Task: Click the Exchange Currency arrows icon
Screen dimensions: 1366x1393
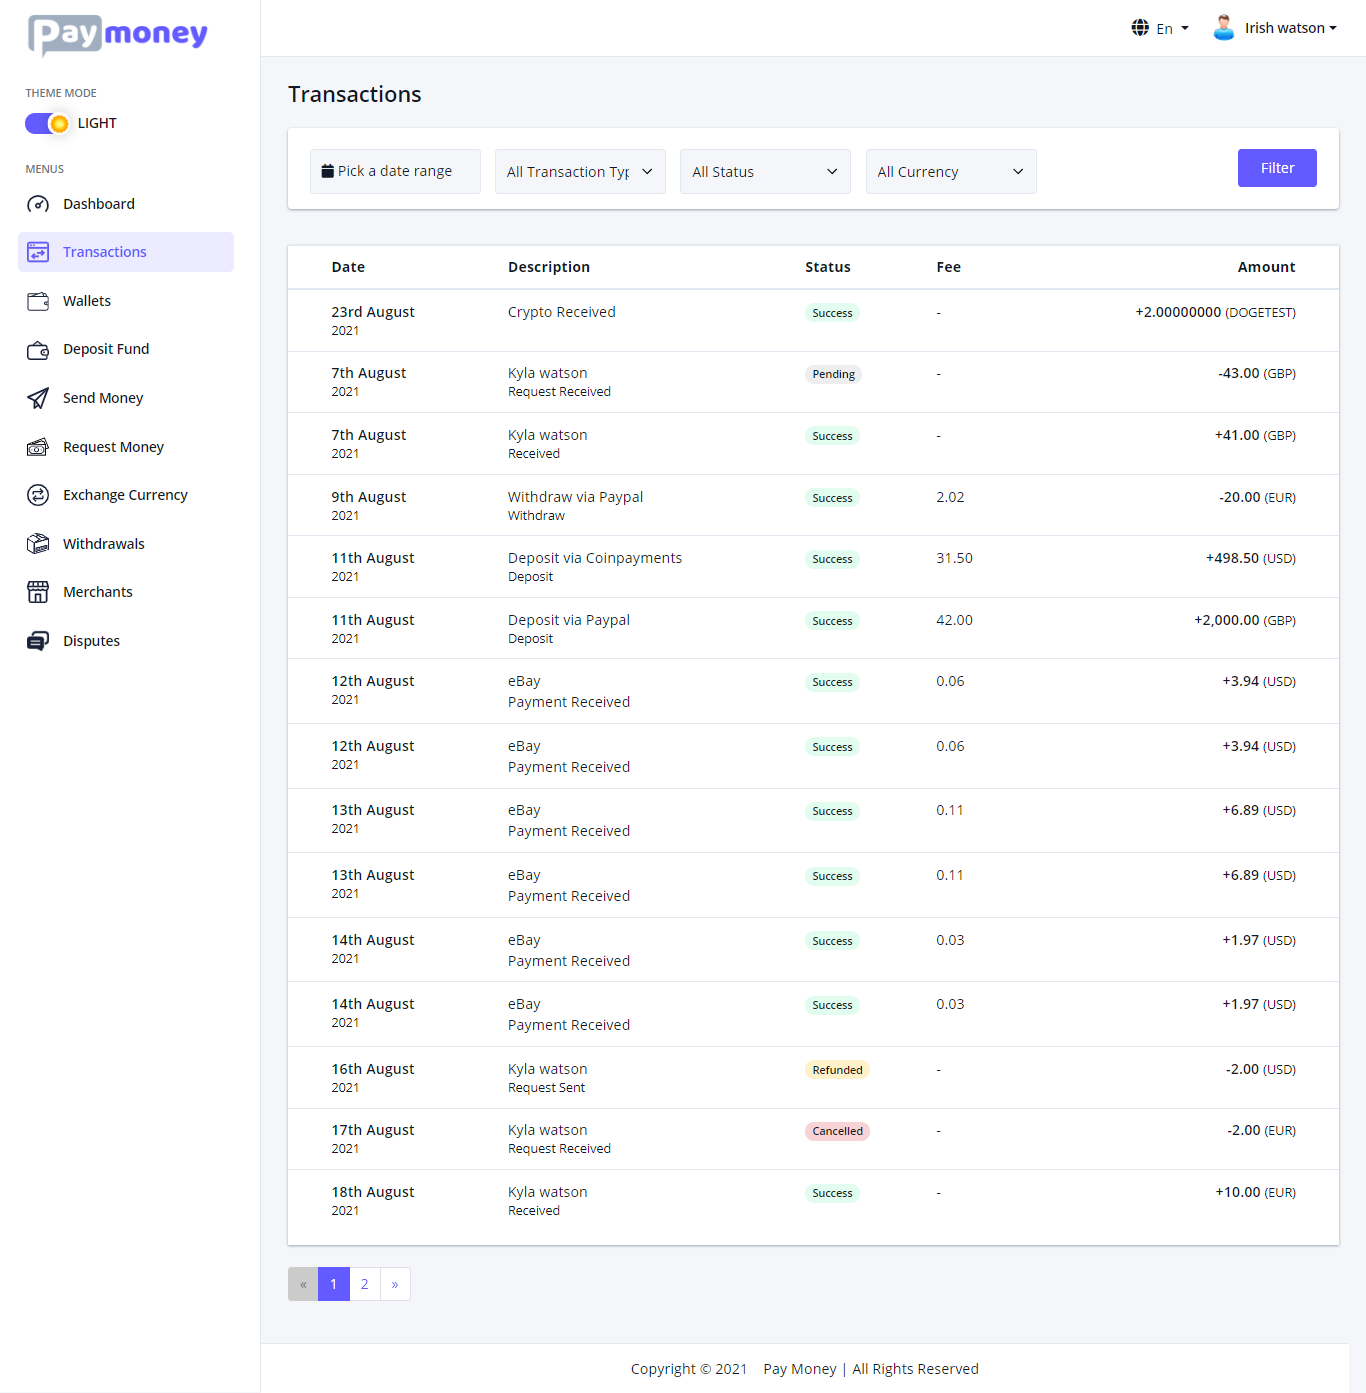Action: [x=38, y=495]
